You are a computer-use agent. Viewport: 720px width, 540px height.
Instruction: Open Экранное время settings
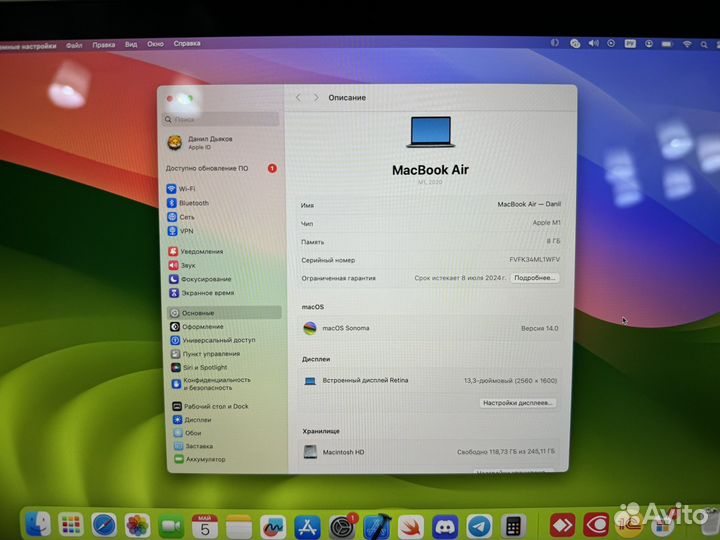(202, 292)
